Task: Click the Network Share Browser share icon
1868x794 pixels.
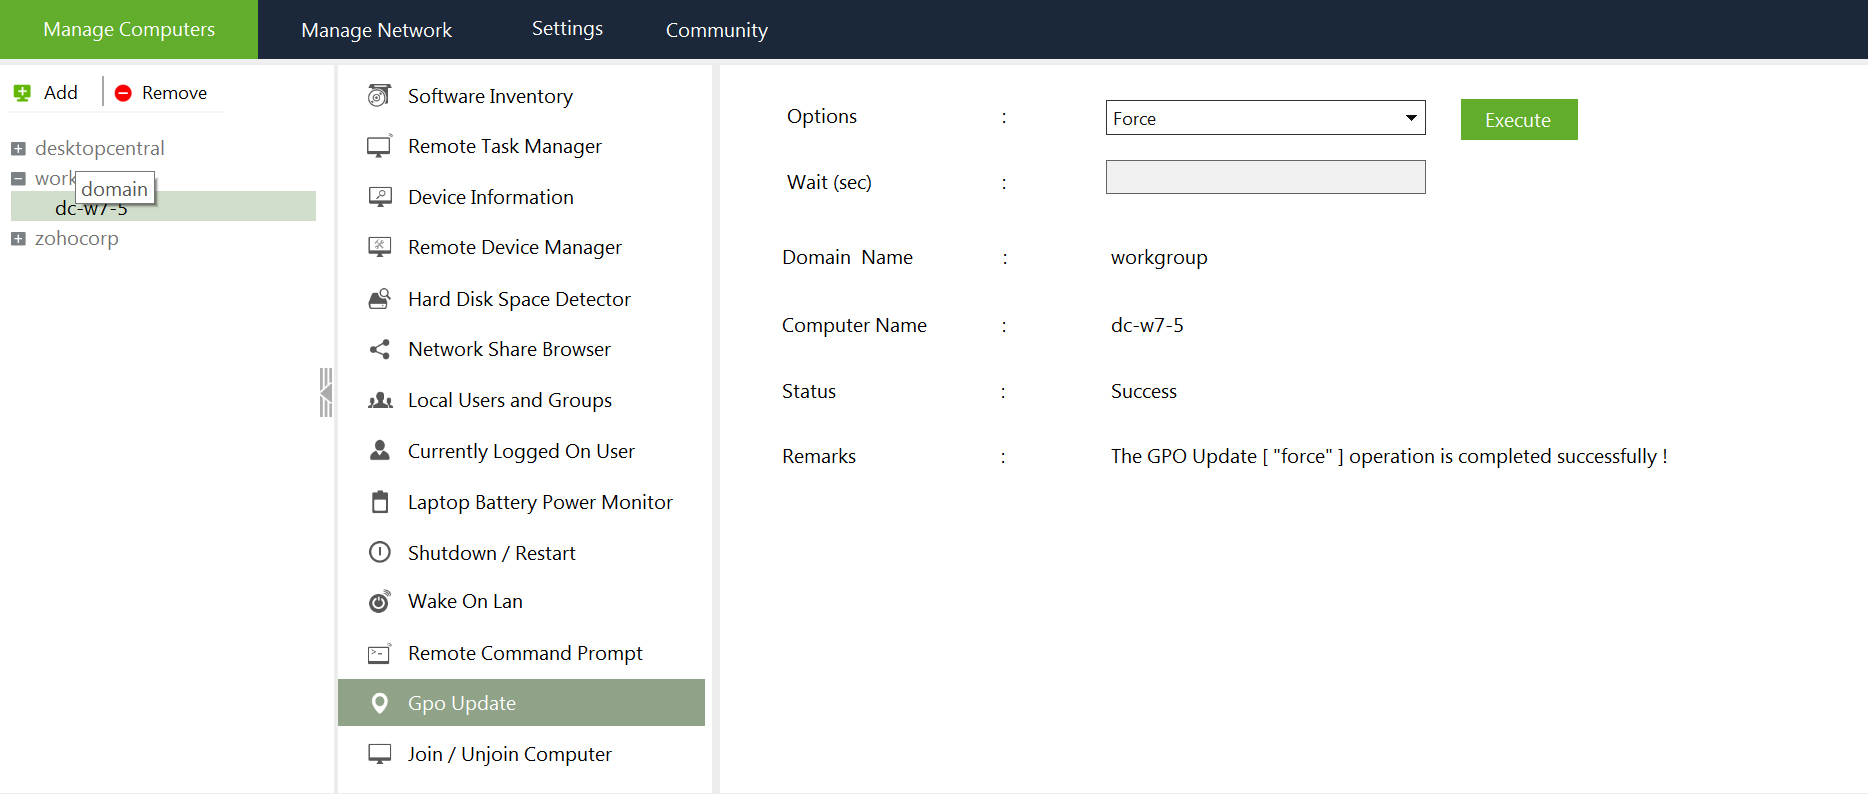Action: (x=379, y=349)
